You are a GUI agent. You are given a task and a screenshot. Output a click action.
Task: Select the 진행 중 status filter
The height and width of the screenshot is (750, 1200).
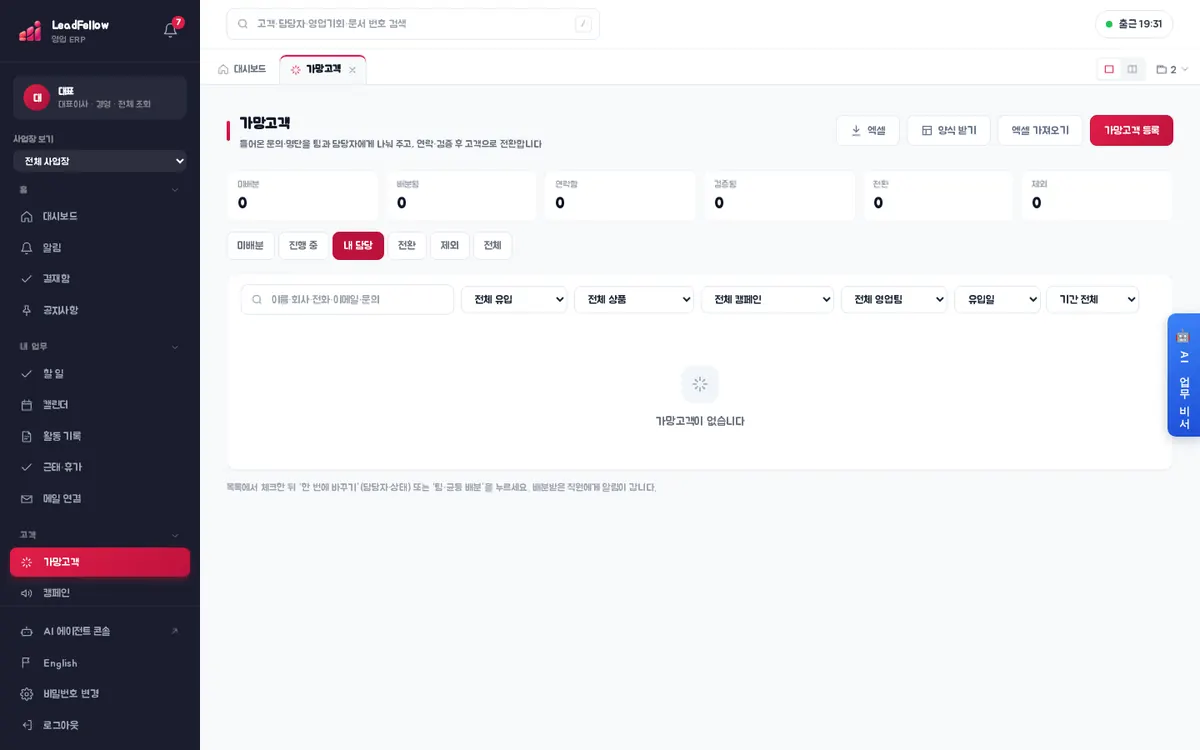pos(303,246)
